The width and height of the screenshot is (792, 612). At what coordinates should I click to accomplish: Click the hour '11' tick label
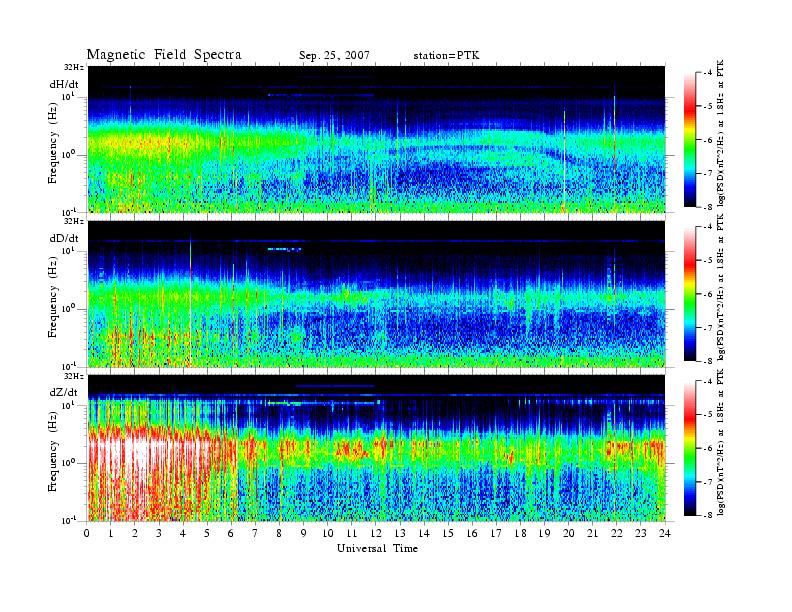[x=352, y=534]
